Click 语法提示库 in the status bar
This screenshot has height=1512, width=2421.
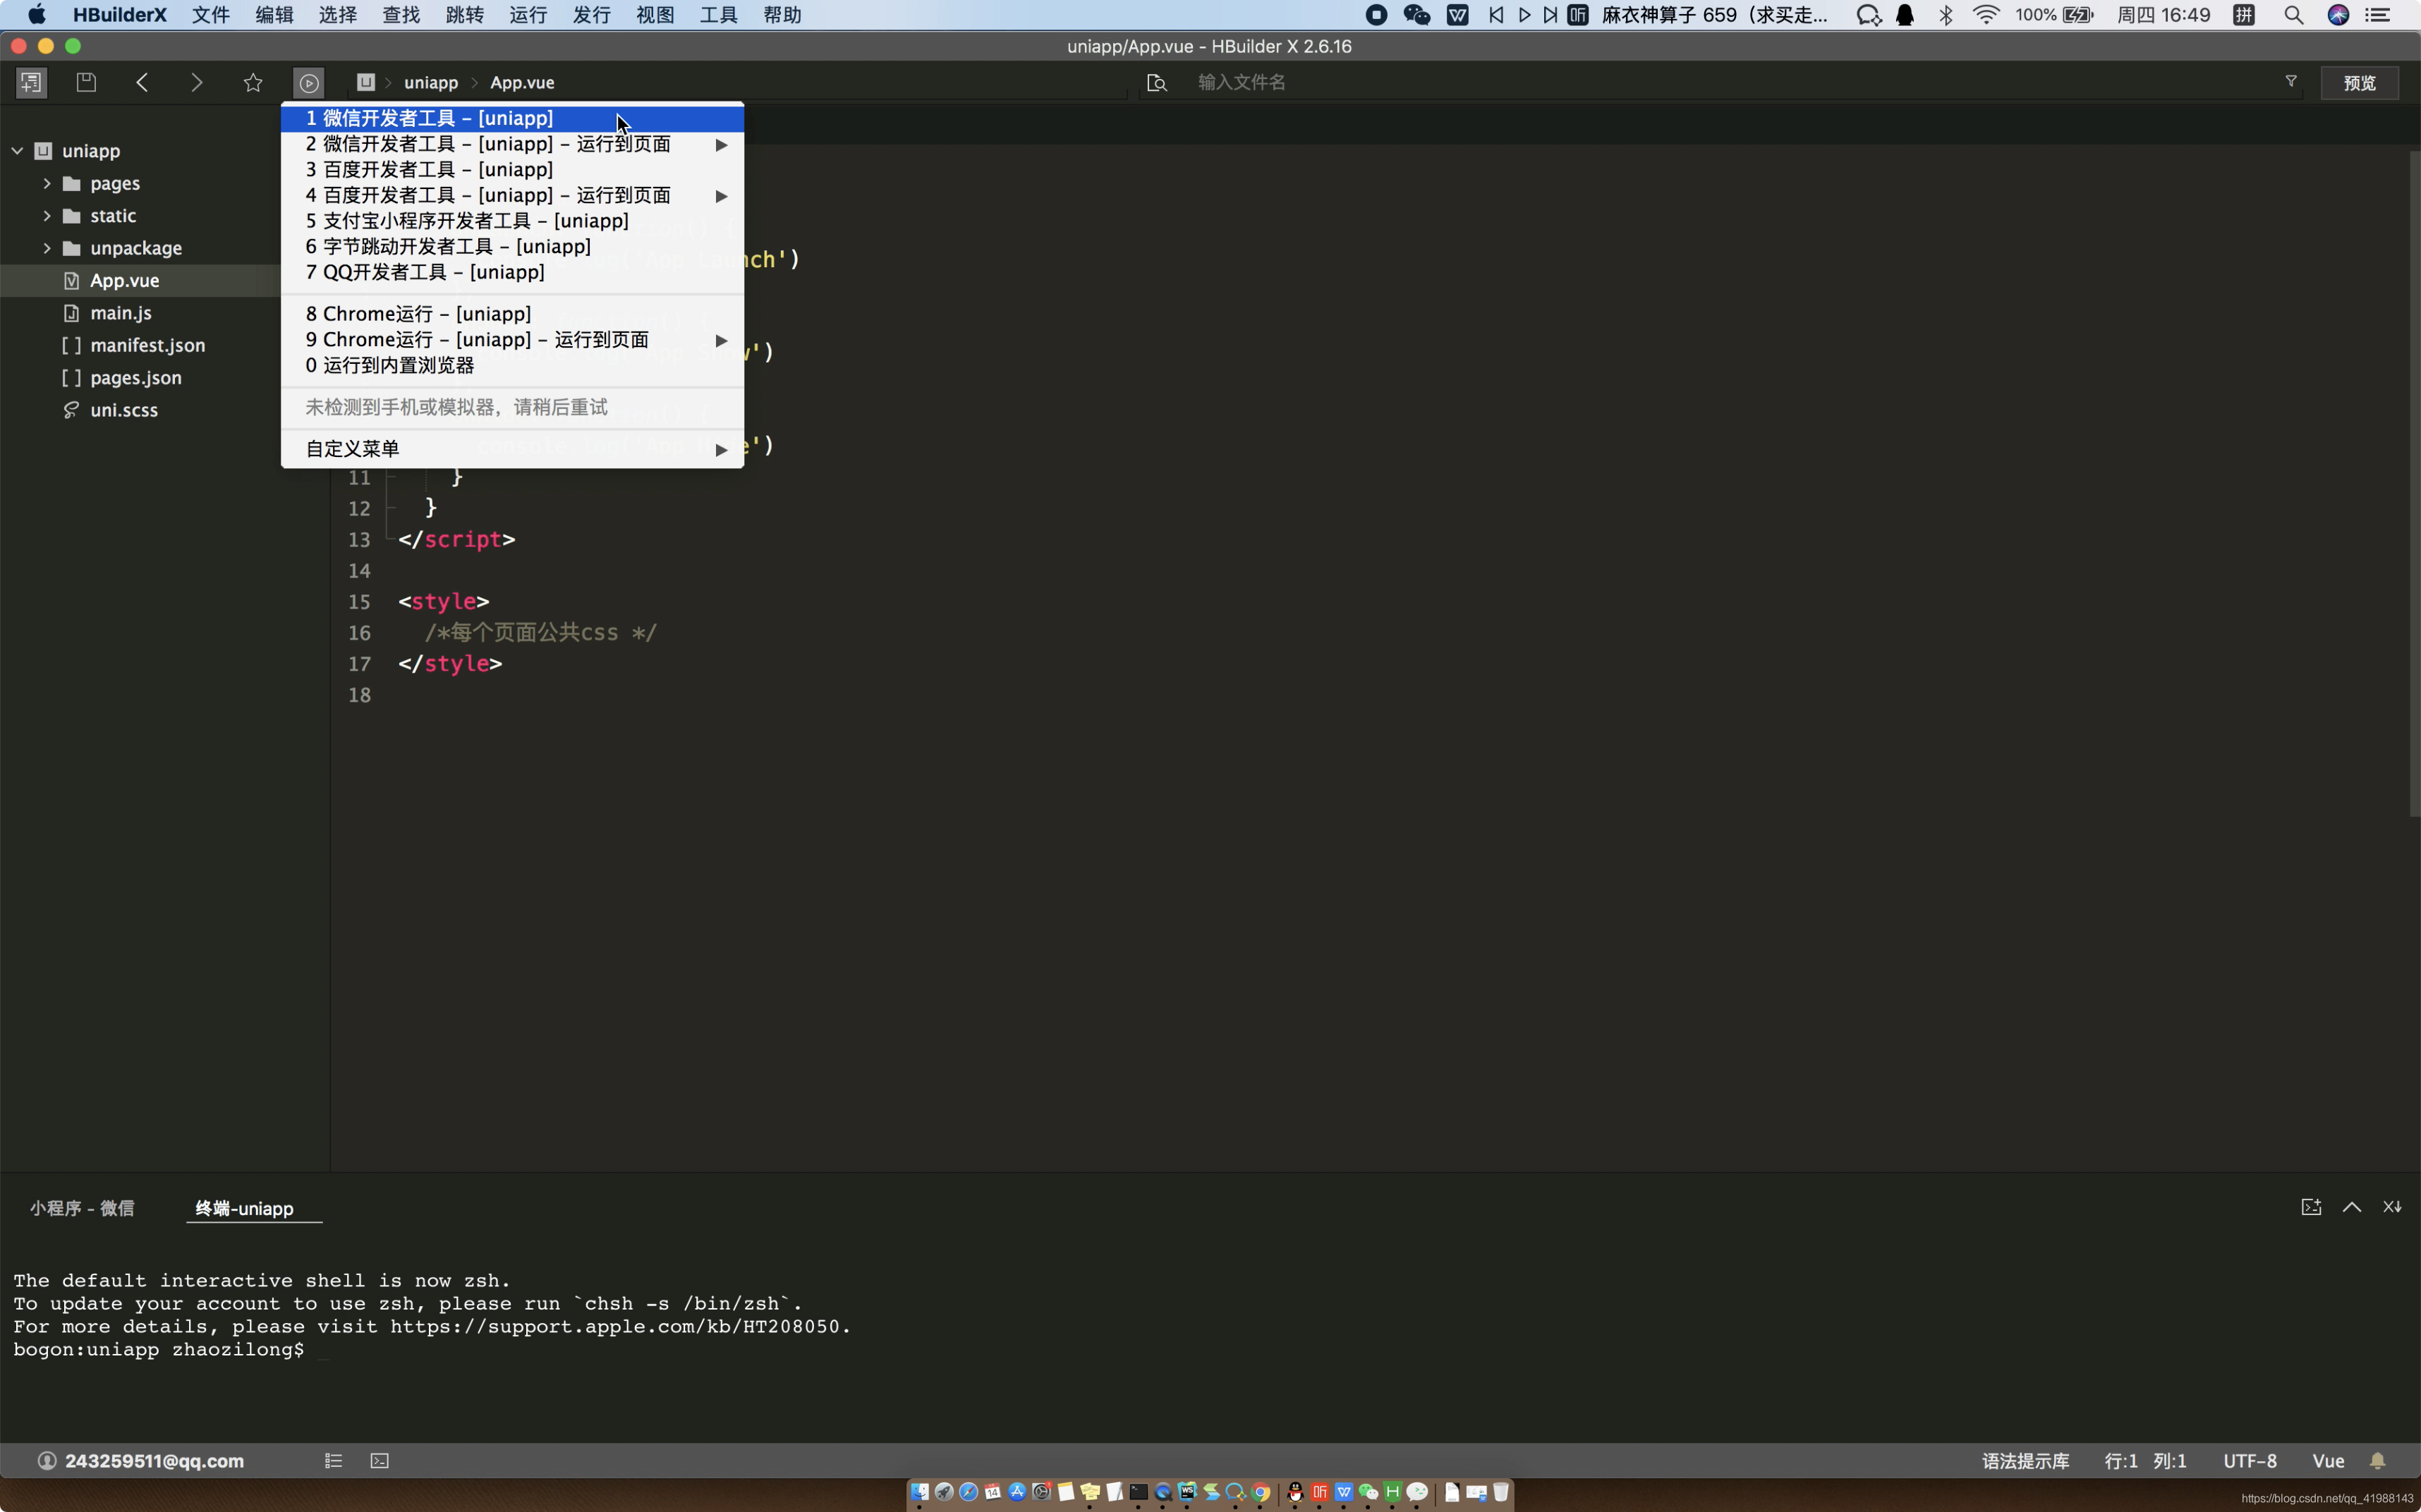coord(2025,1461)
